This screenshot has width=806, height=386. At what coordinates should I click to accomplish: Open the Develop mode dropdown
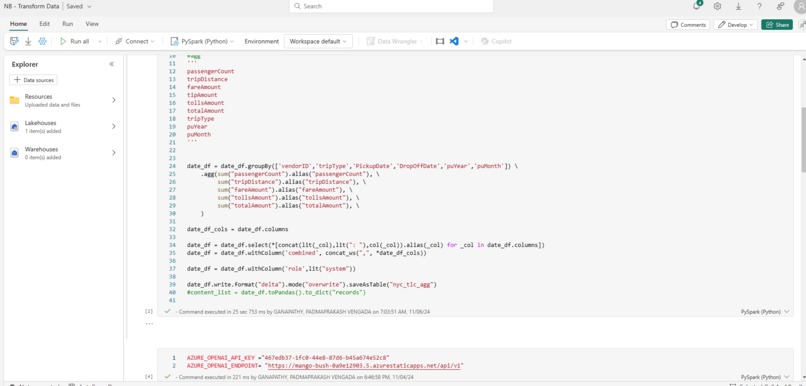pos(736,25)
